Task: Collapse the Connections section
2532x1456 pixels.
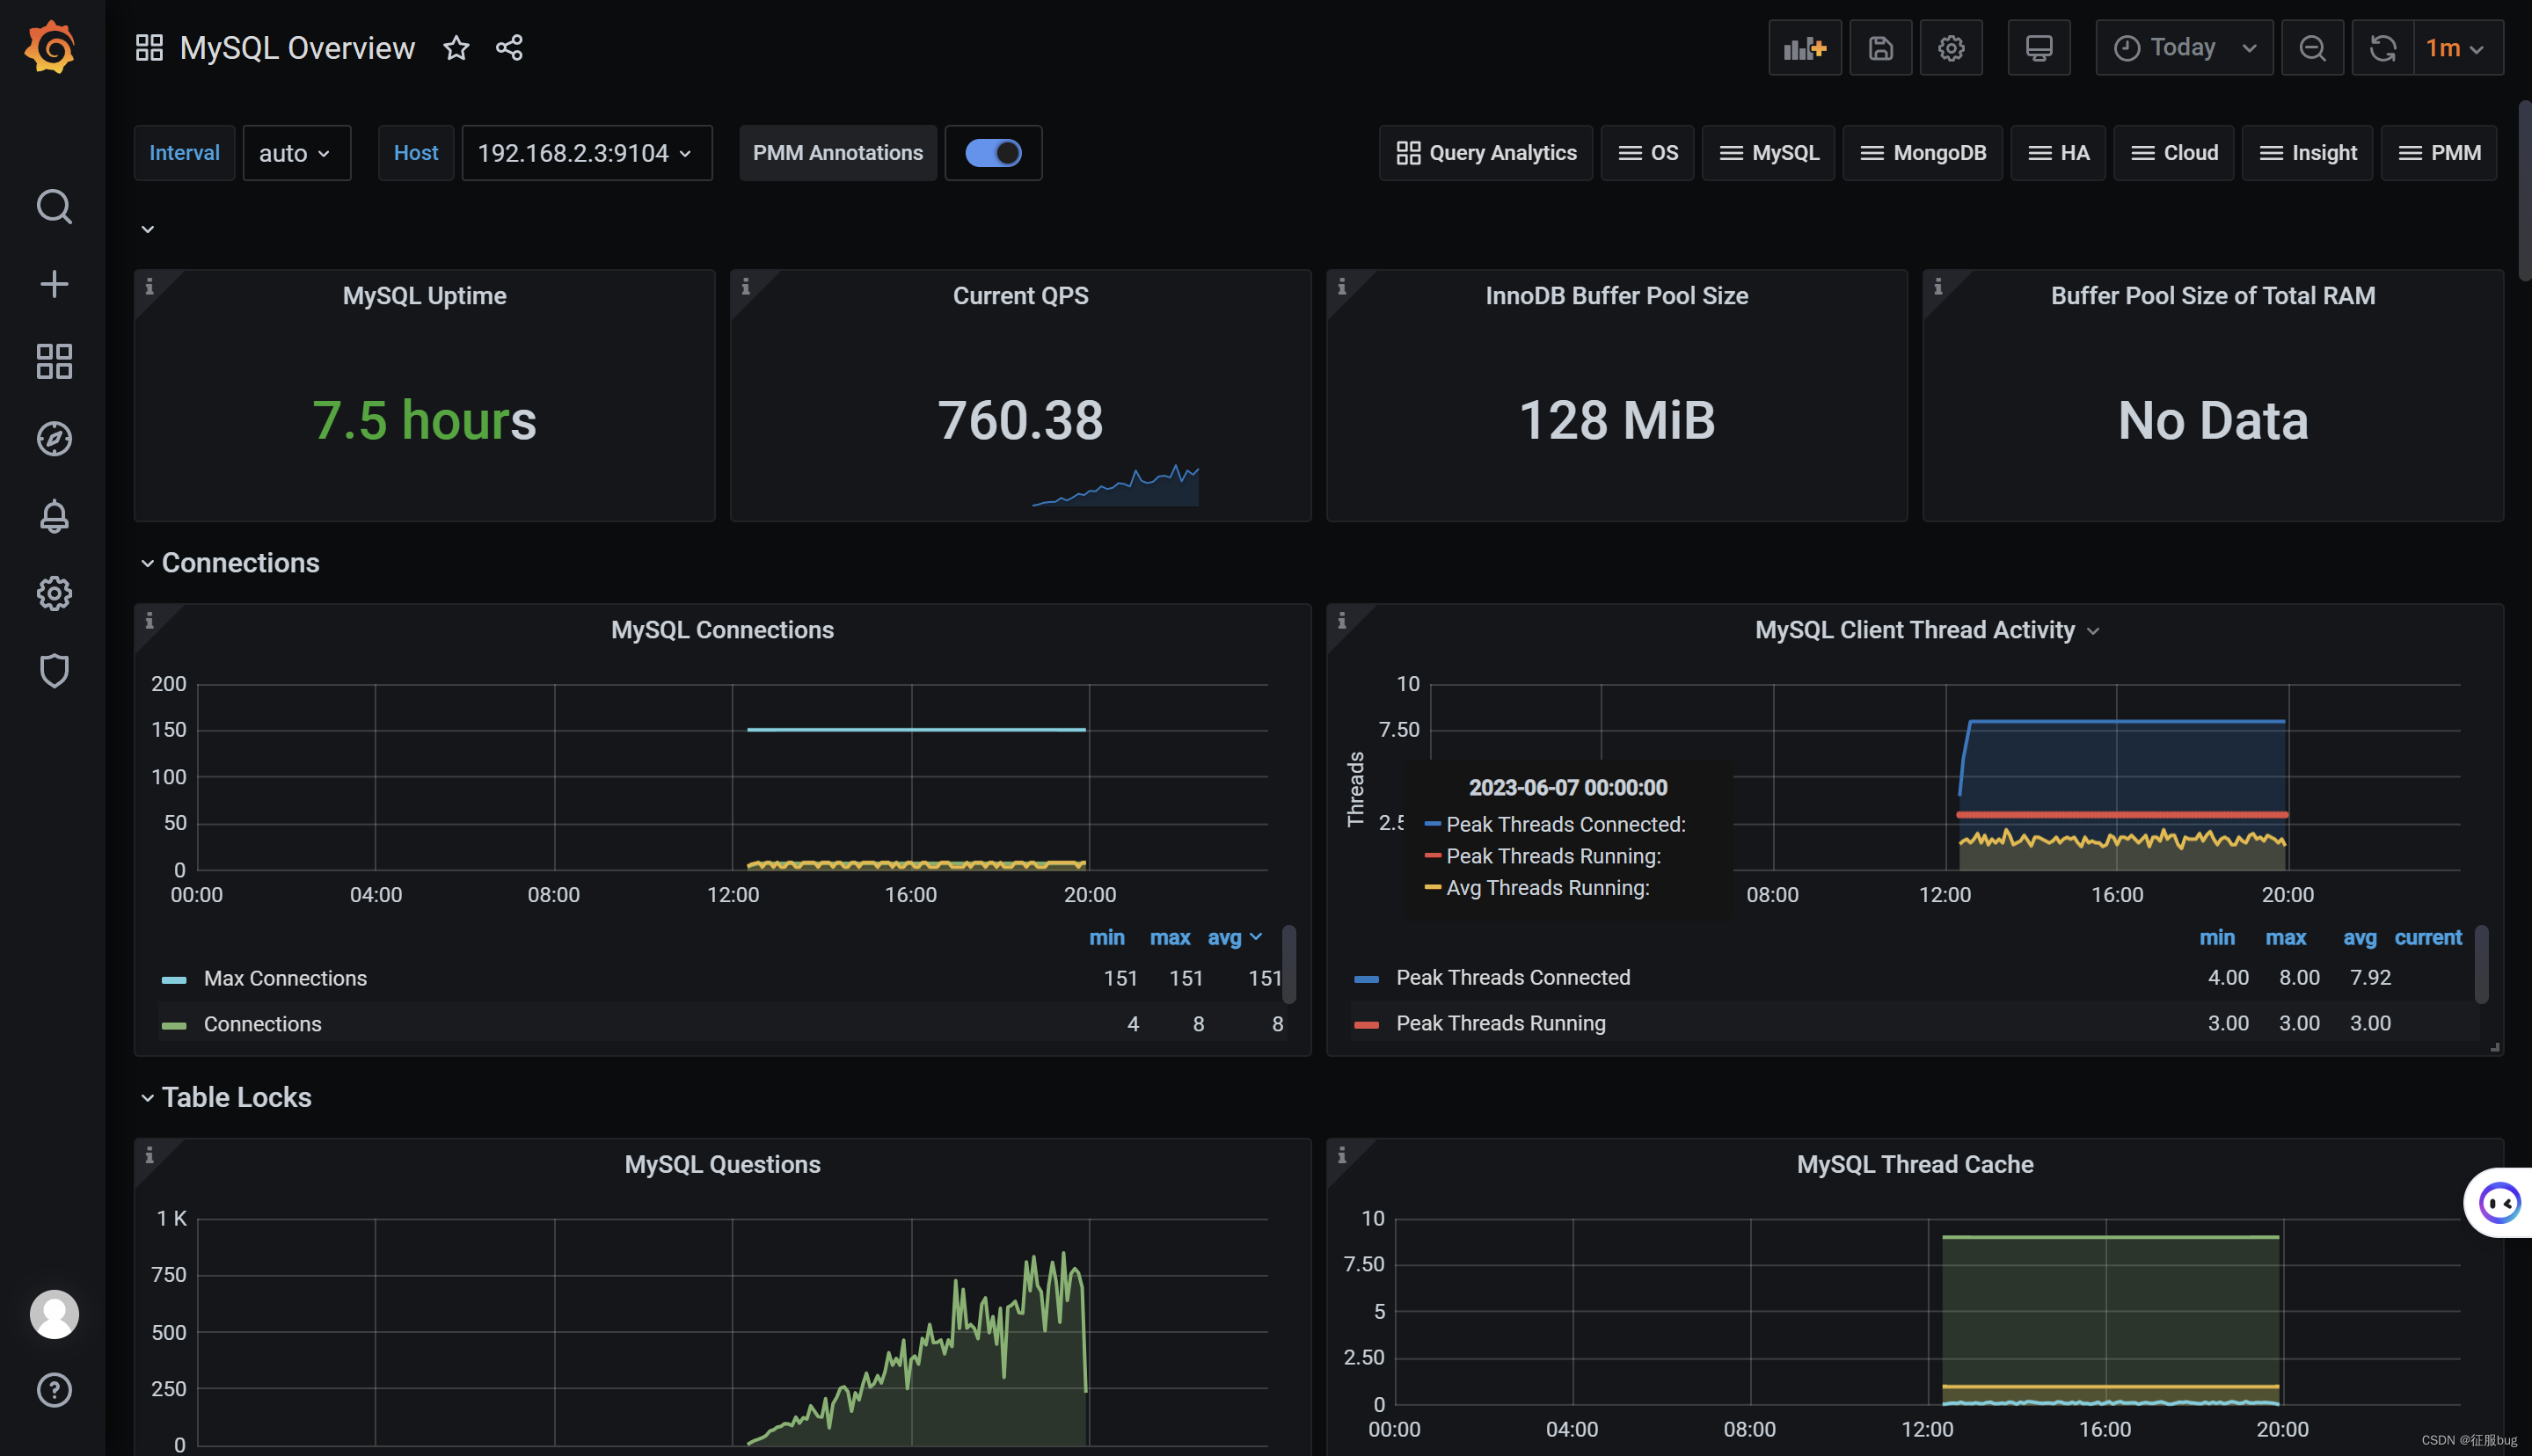Action: [x=146, y=562]
